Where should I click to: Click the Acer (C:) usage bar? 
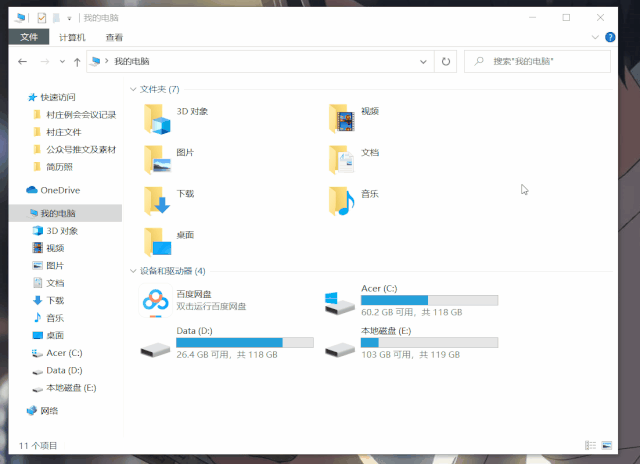[x=429, y=300]
